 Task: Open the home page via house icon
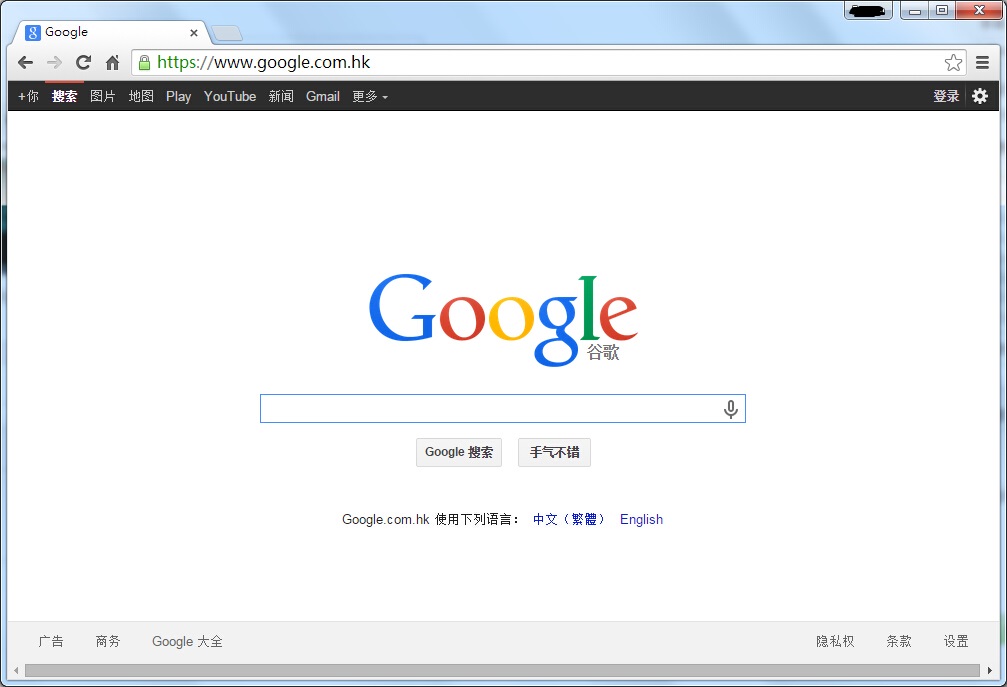112,62
